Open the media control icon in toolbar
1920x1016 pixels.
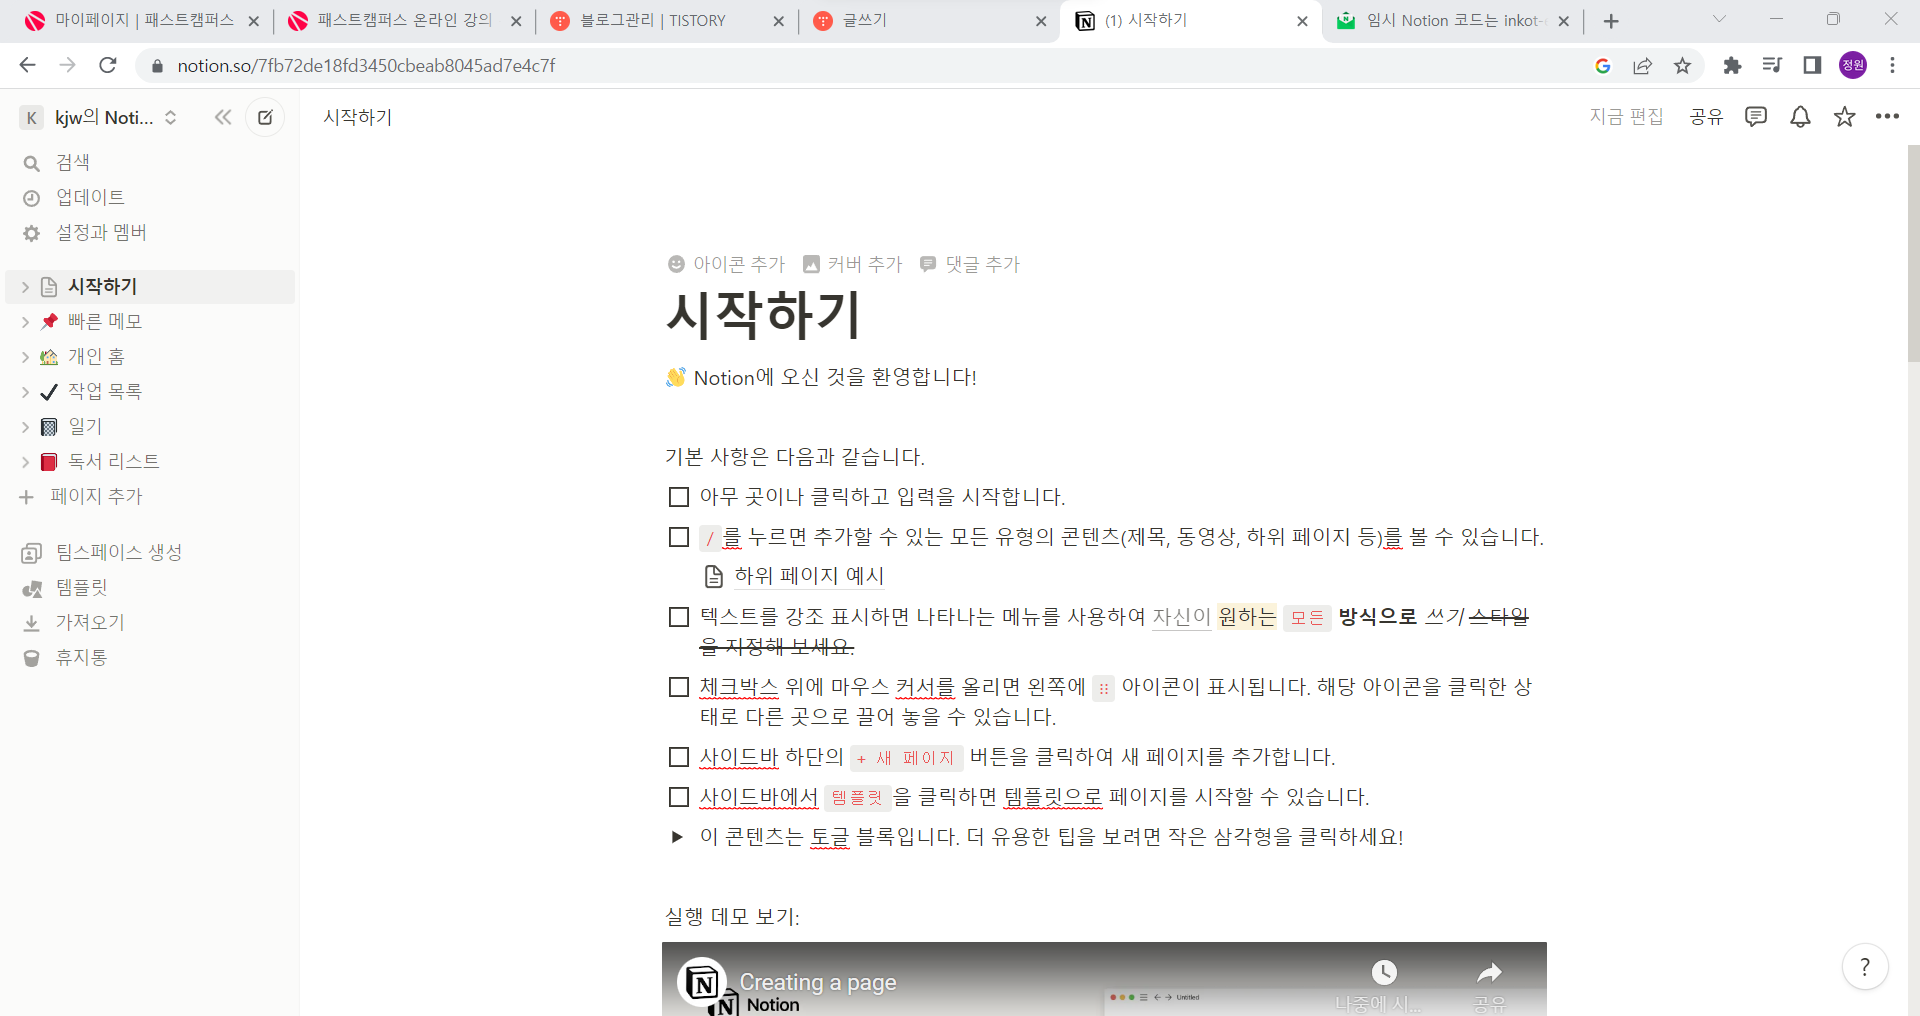1772,65
